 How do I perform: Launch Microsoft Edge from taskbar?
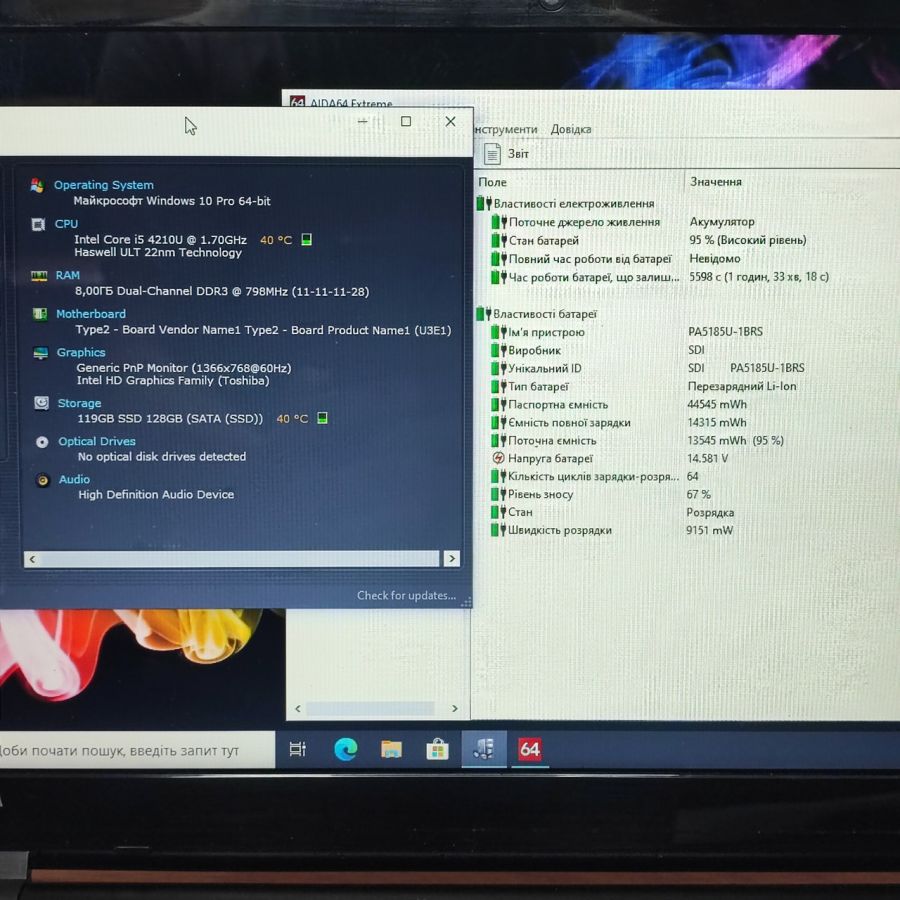tap(346, 749)
